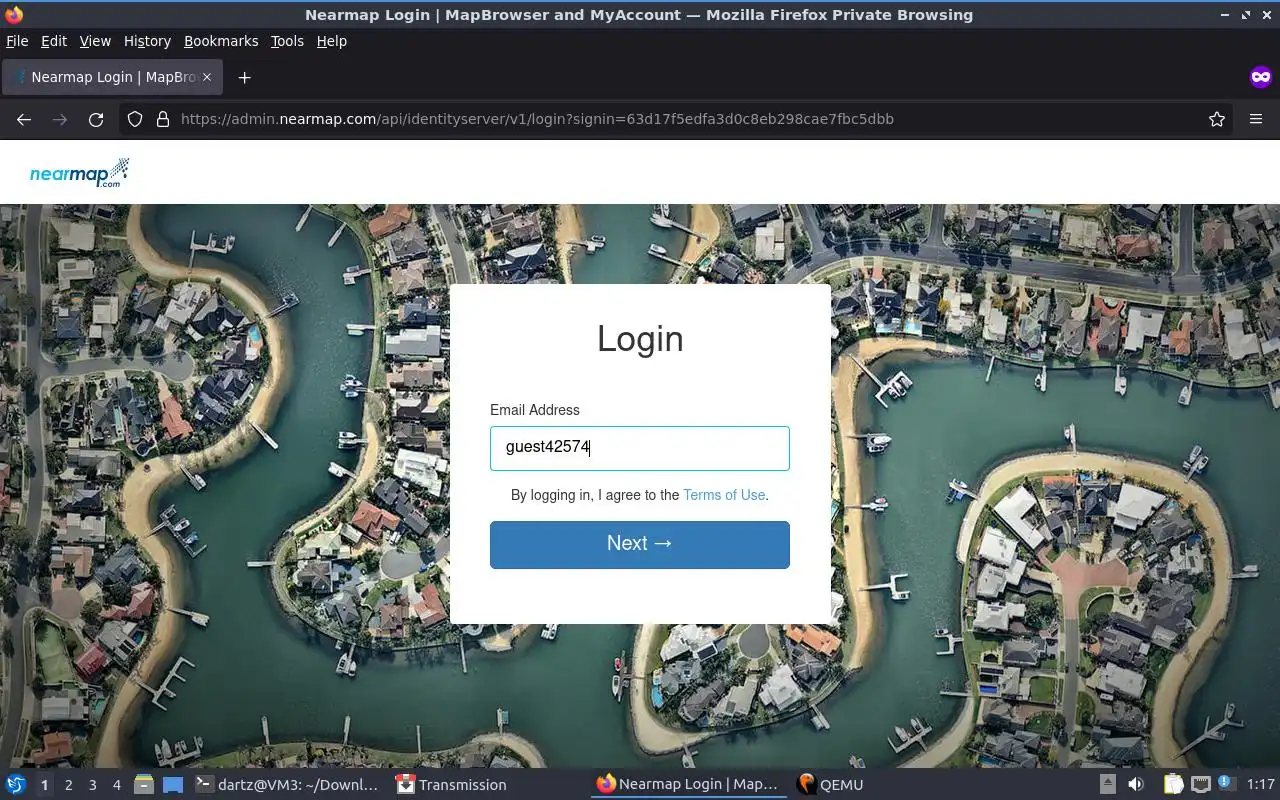Open Firefox hamburger application menu
The width and height of the screenshot is (1280, 800).
point(1256,119)
